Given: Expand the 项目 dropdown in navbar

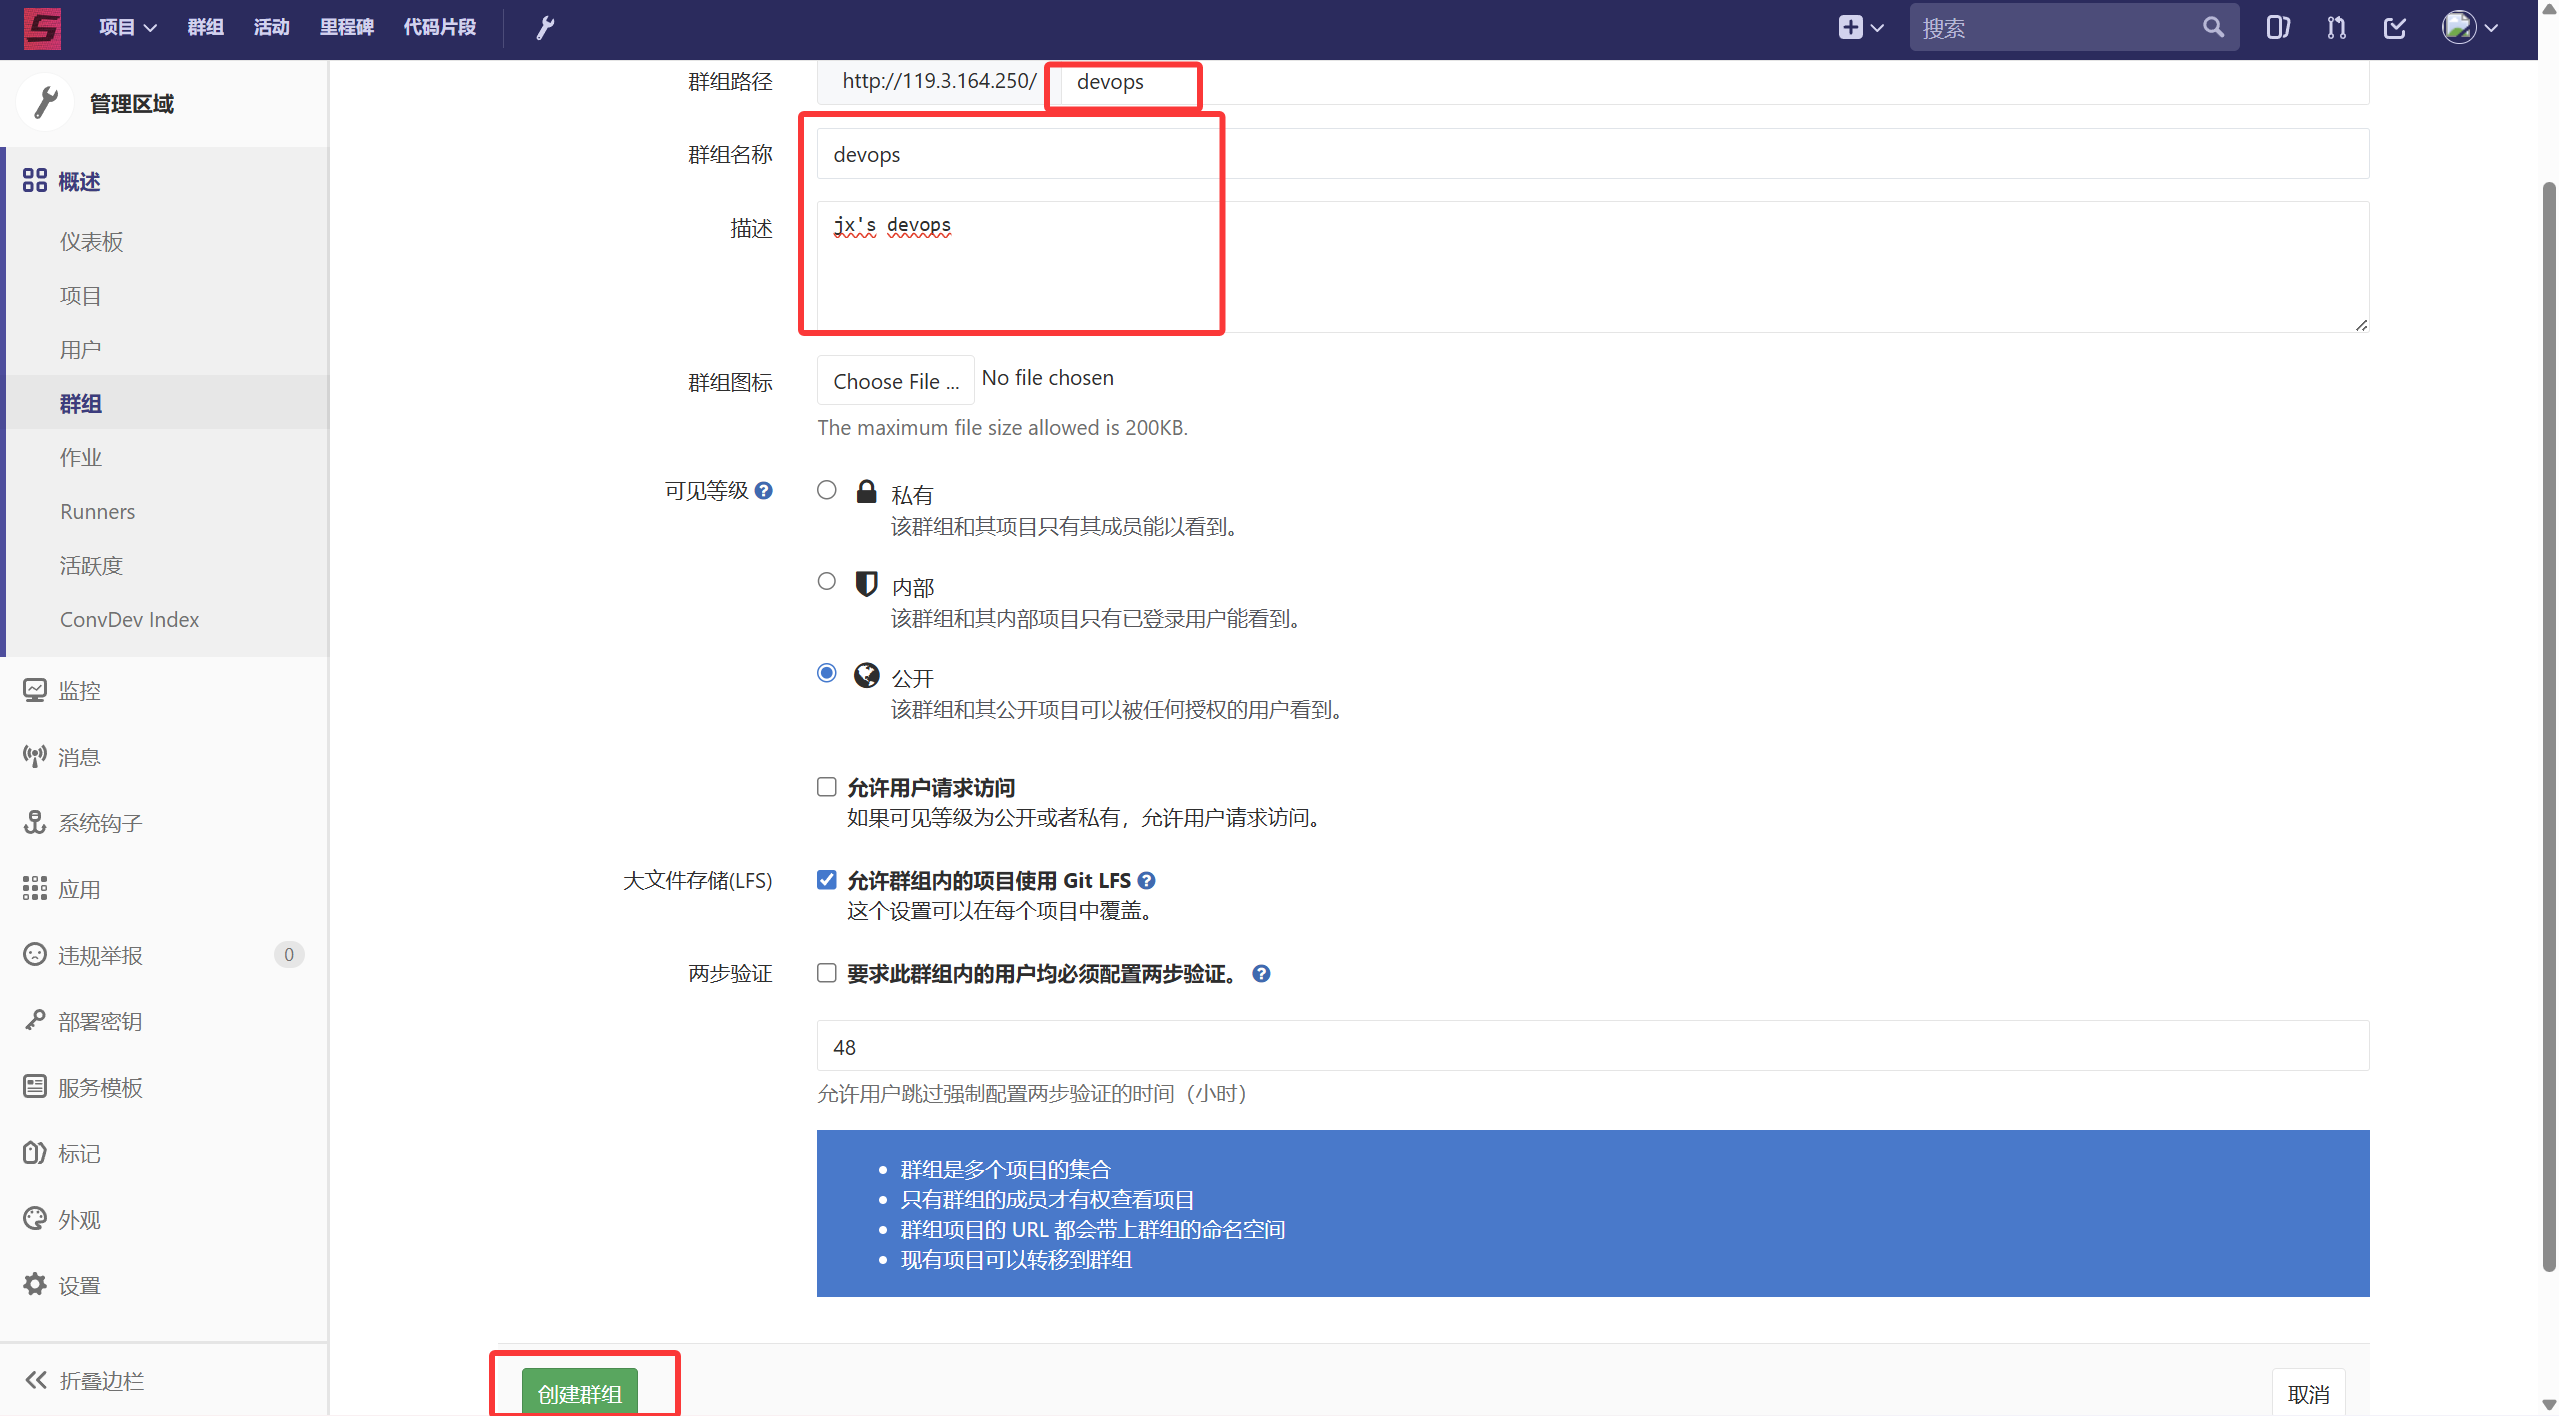Looking at the screenshot, I should [x=128, y=28].
